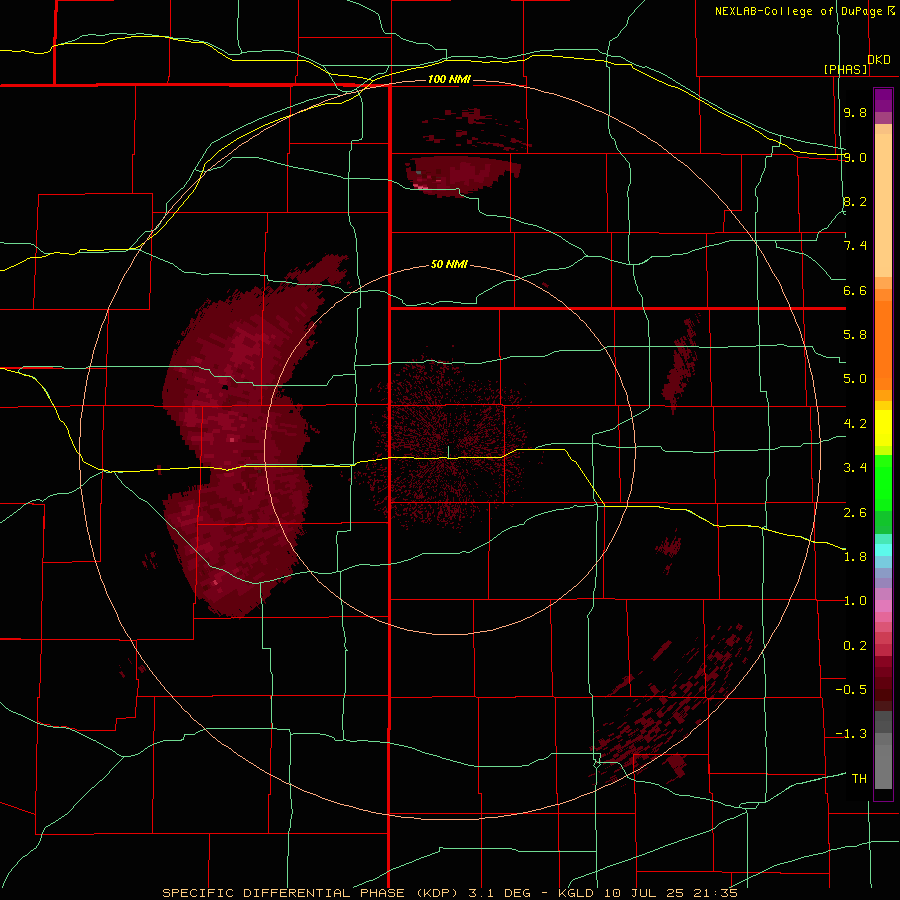
Task: Pick the cyan segment of the color bar
Action: pos(883,549)
